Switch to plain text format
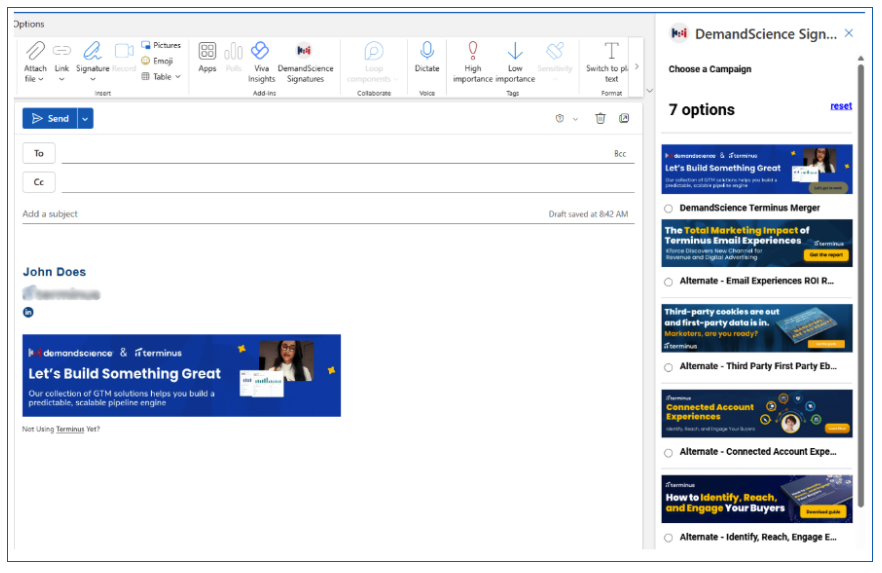 608,62
